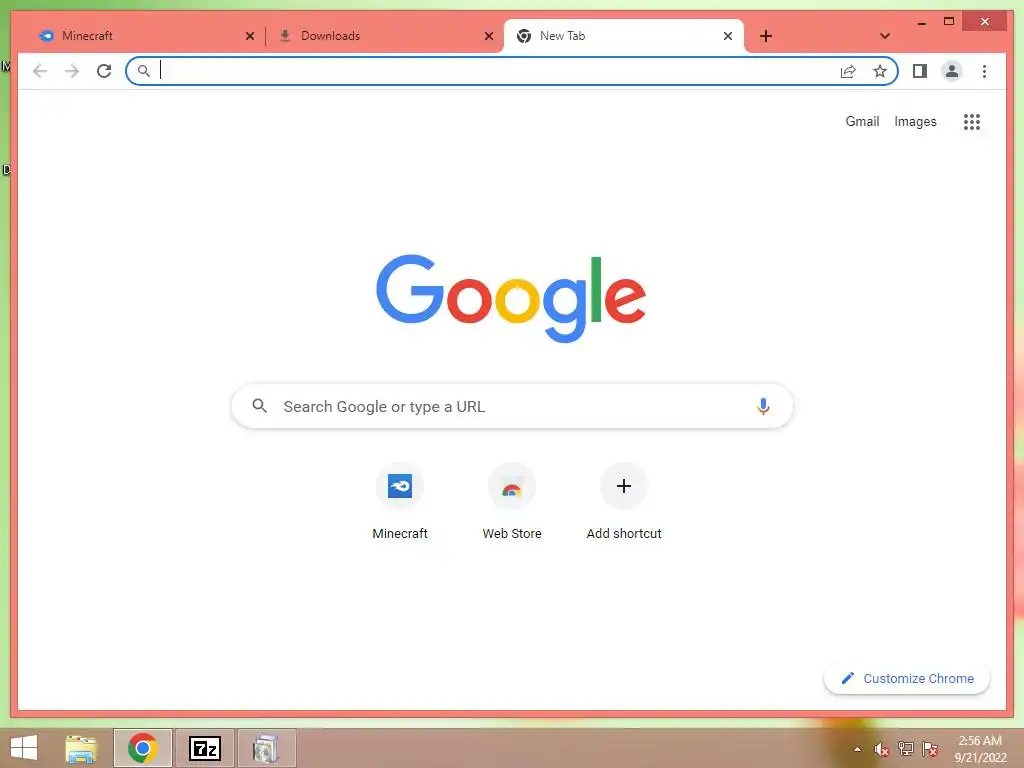Click the muted volume tray icon
This screenshot has width=1024, height=768.
point(882,749)
